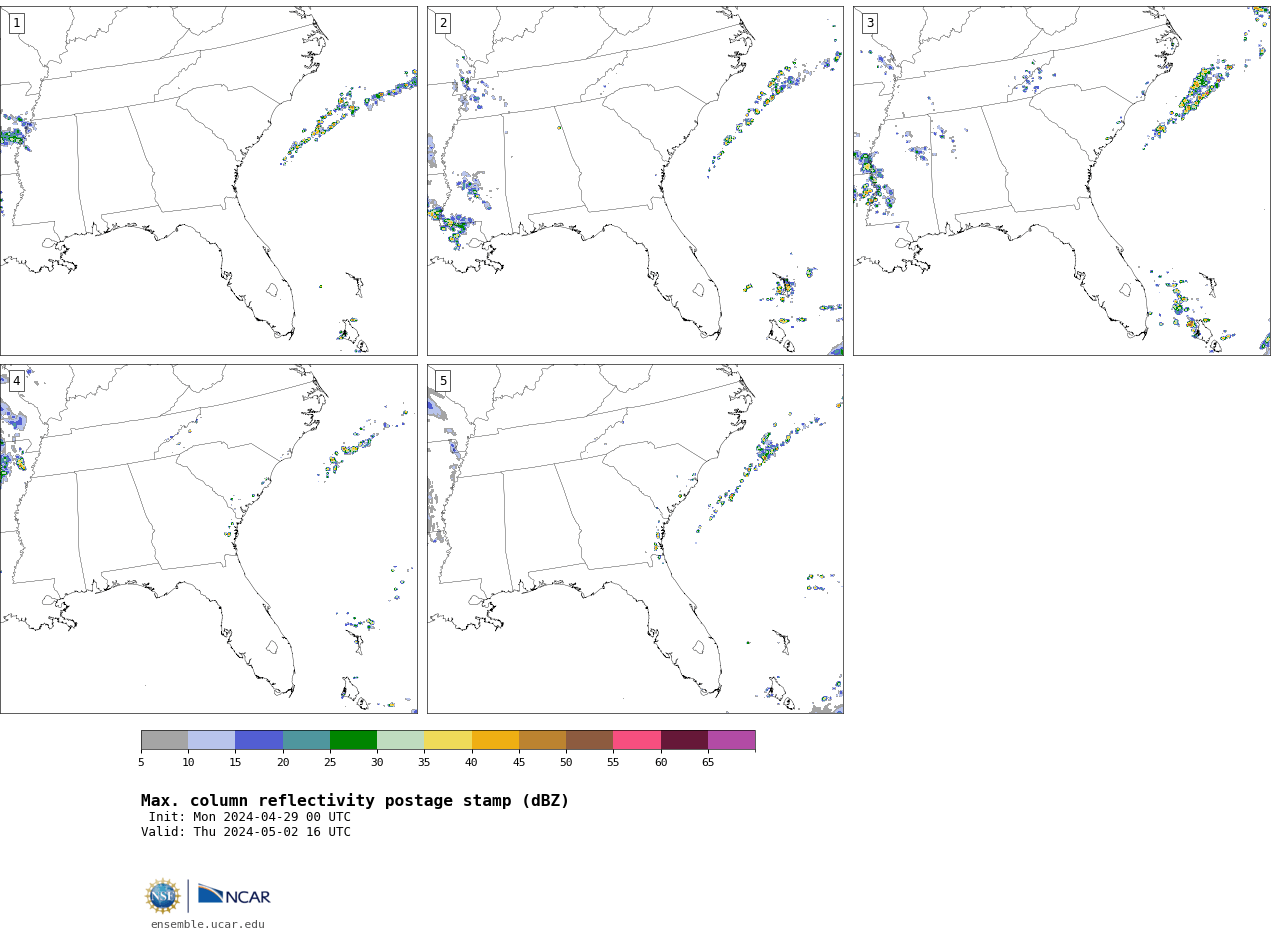Open ensemble member 2 map thumbnail
The width and height of the screenshot is (1280, 936).
click(x=635, y=181)
